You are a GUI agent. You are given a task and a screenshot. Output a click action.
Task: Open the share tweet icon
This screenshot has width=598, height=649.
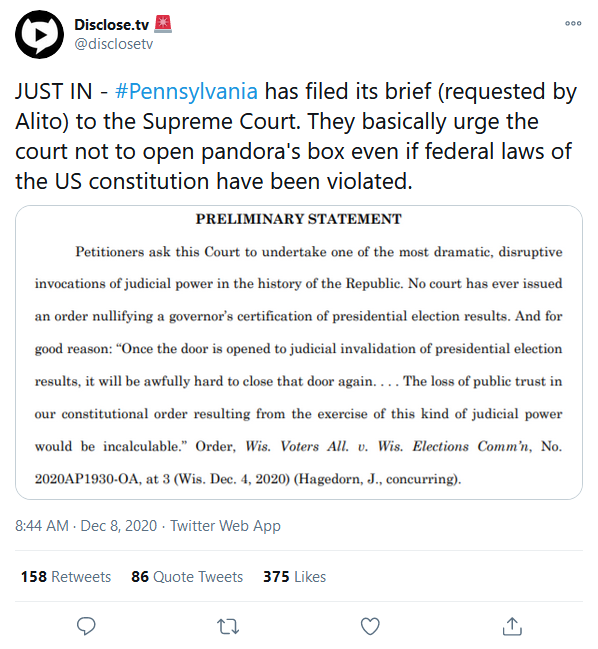click(x=512, y=626)
